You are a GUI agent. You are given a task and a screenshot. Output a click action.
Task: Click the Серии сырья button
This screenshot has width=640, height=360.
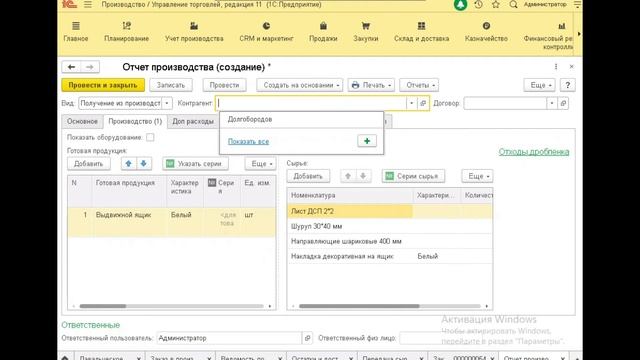coord(413,176)
